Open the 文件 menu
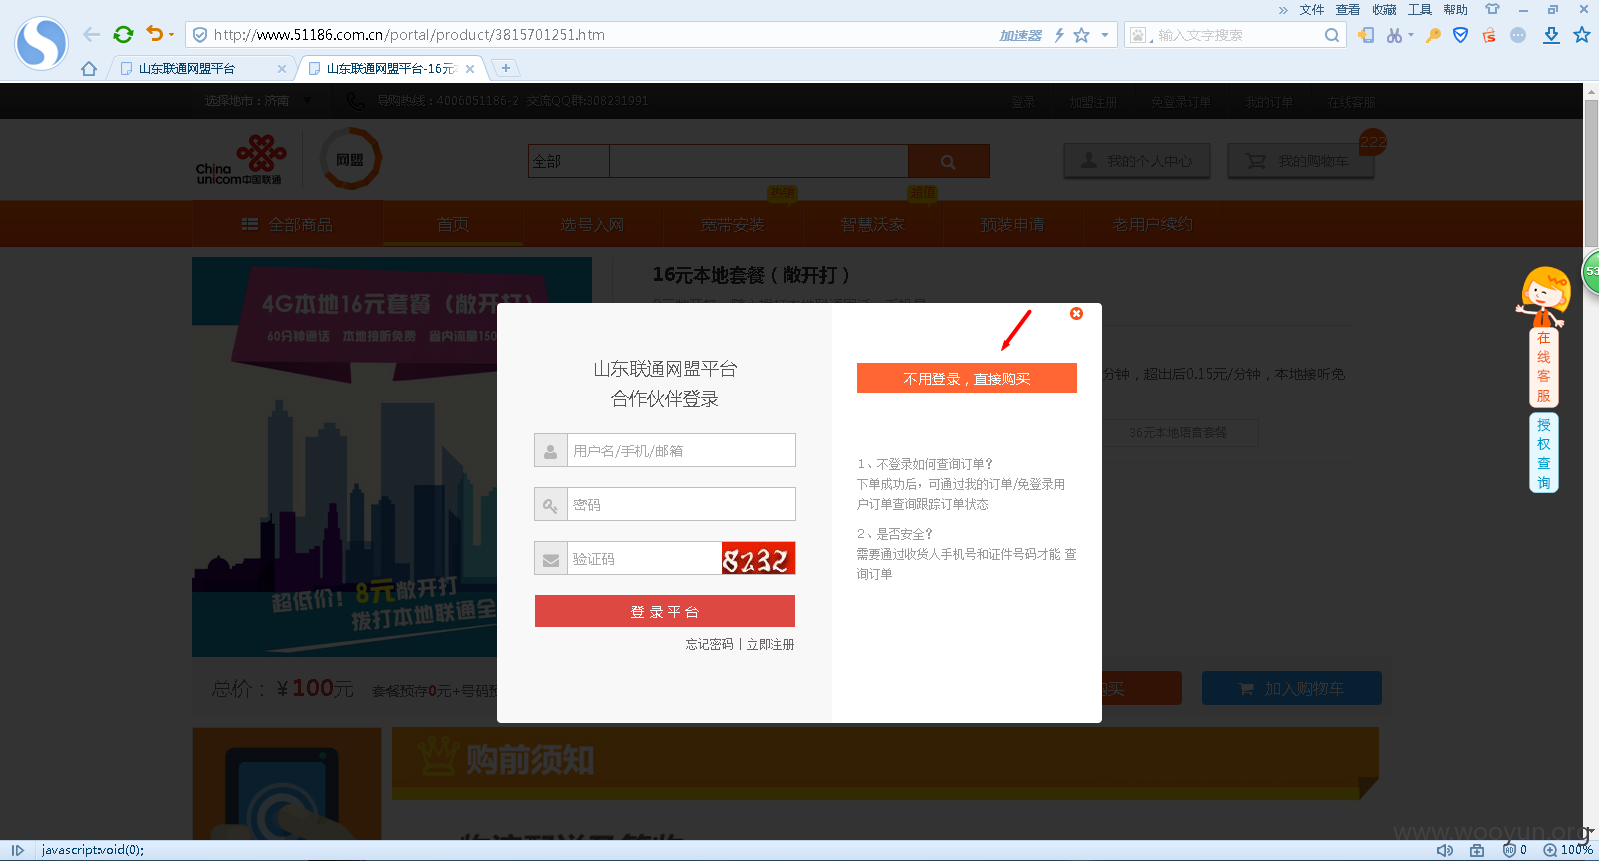1599x861 pixels. click(1312, 10)
